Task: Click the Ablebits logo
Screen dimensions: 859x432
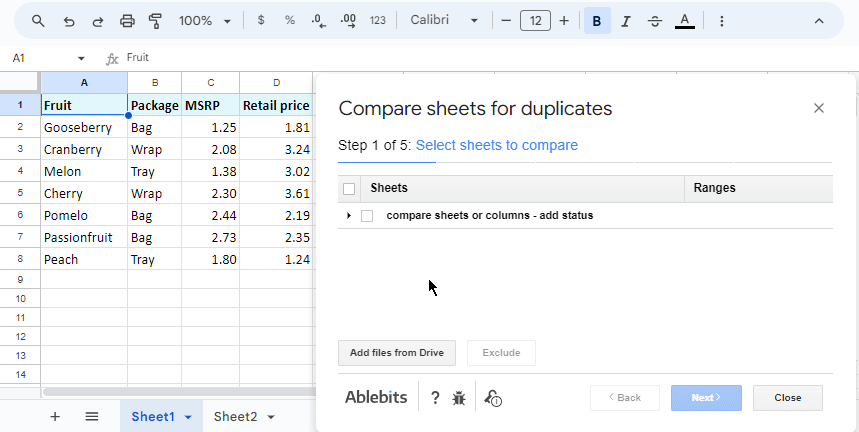Action: tap(376, 398)
